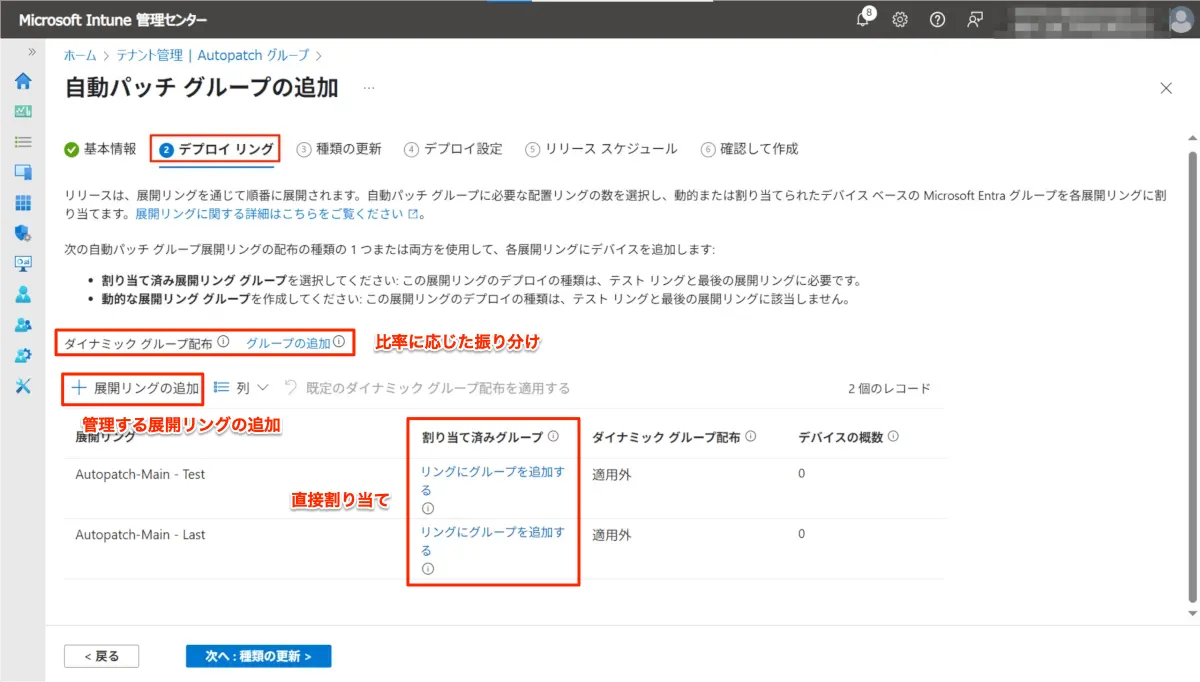Screen dimensions: 1200x682
Task: Click 次へ: 種類の更新 button
Action: pos(258,656)
